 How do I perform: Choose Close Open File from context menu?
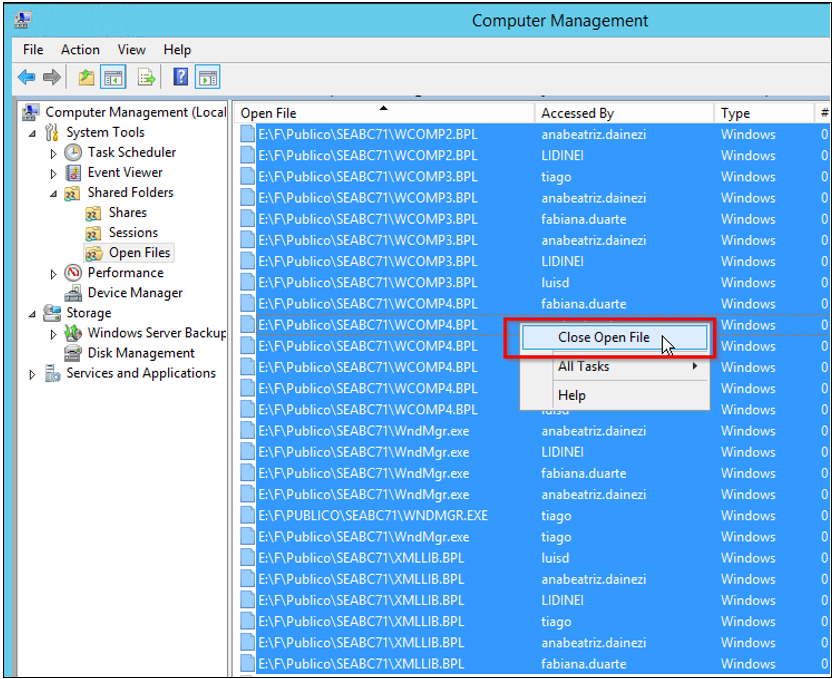pos(603,338)
